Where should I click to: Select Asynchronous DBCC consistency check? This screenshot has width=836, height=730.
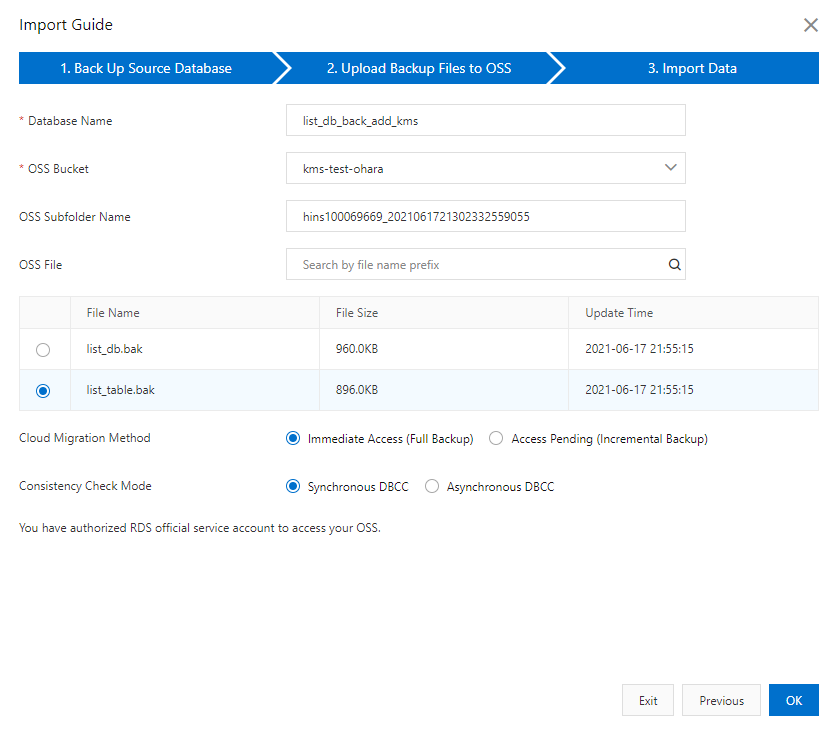pyautogui.click(x=432, y=486)
